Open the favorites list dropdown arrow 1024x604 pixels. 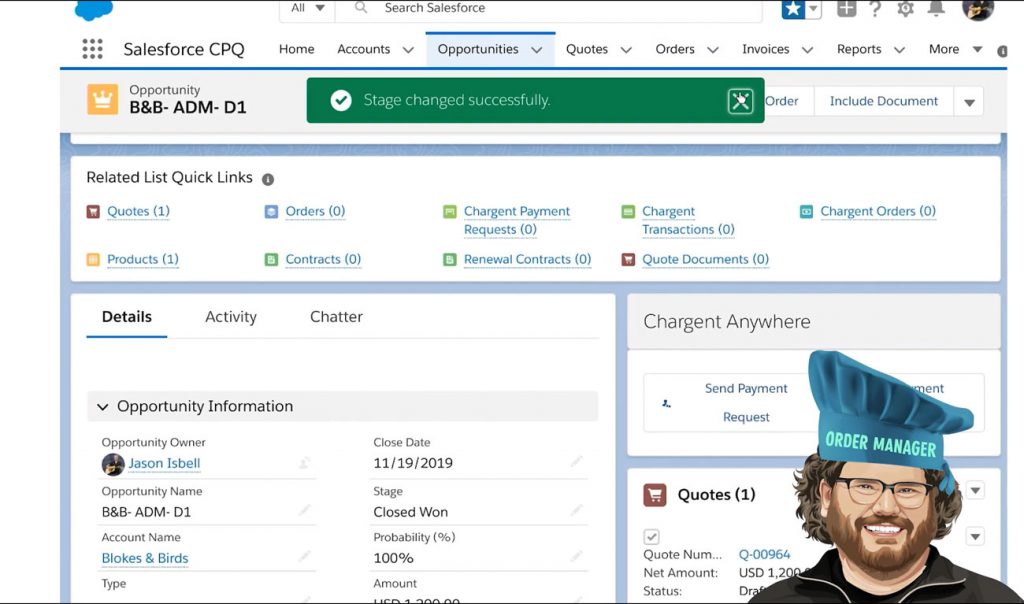(x=813, y=8)
